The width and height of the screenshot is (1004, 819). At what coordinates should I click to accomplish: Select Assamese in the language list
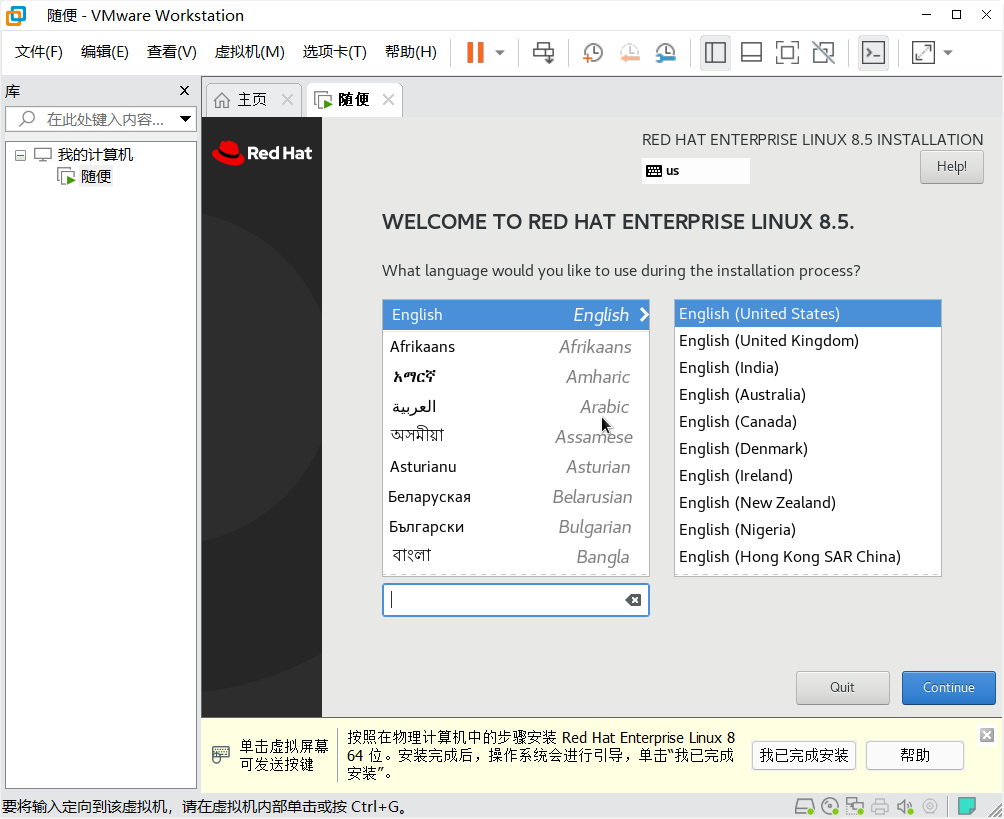pos(515,437)
